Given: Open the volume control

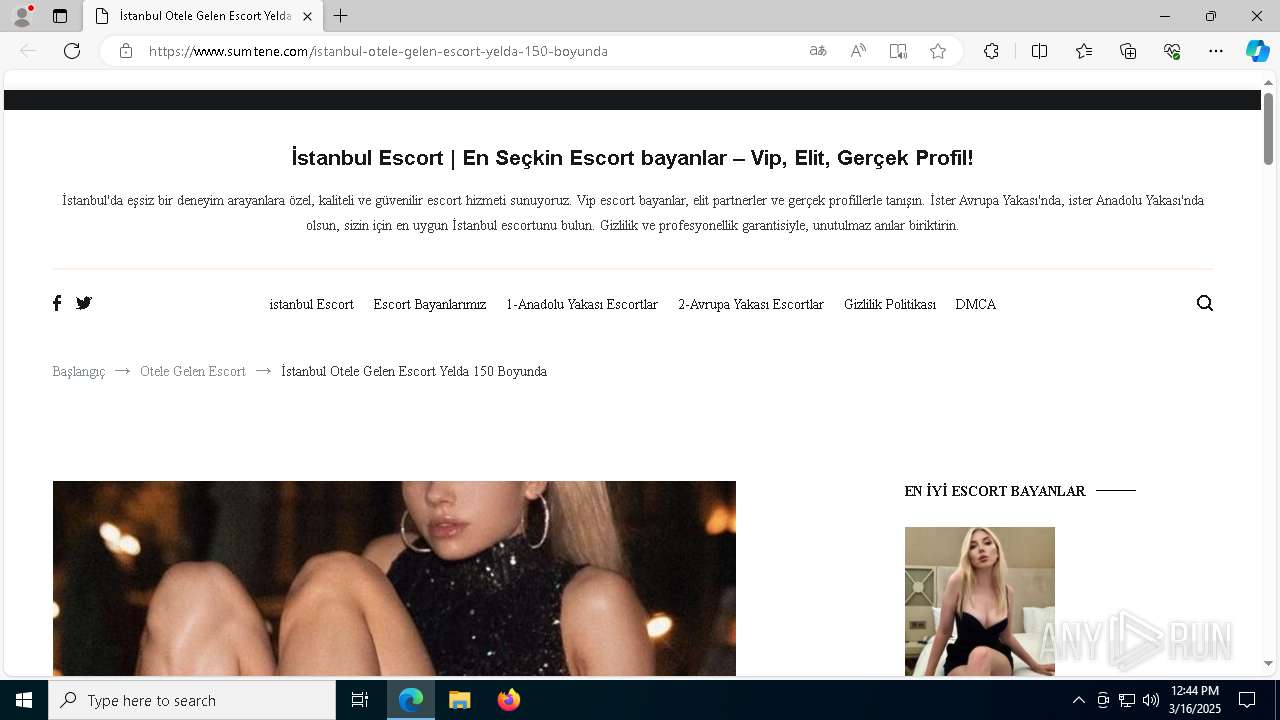Looking at the screenshot, I should pyautogui.click(x=1150, y=700).
